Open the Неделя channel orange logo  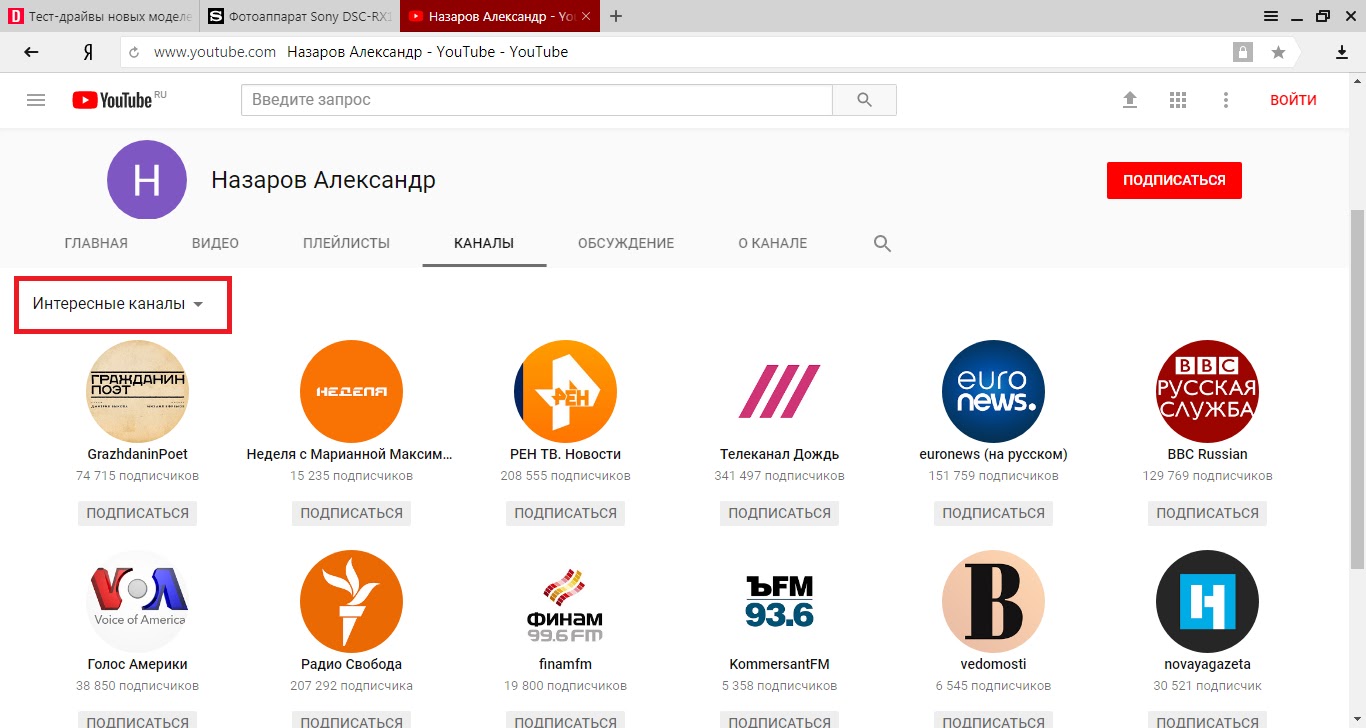click(x=351, y=391)
